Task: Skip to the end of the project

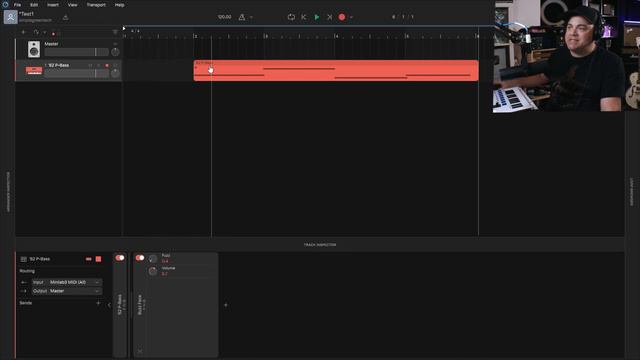Action: coord(329,17)
